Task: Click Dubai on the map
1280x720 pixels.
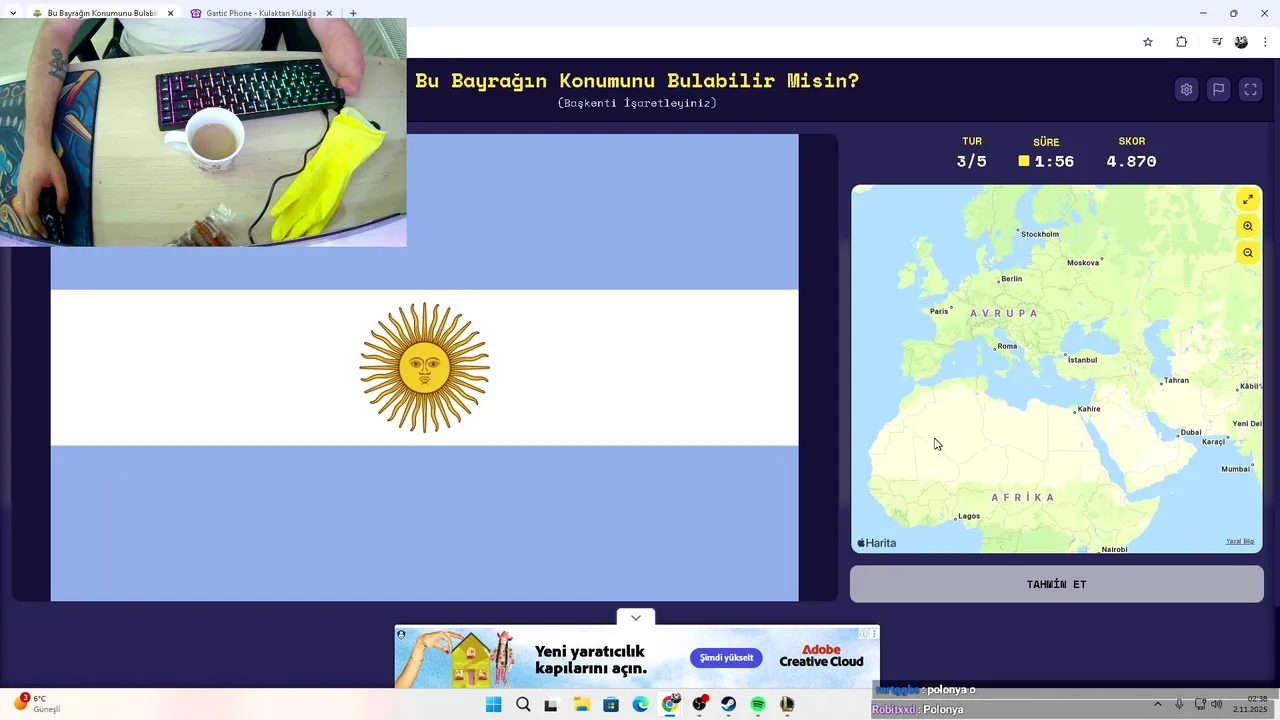Action: coord(1190,432)
